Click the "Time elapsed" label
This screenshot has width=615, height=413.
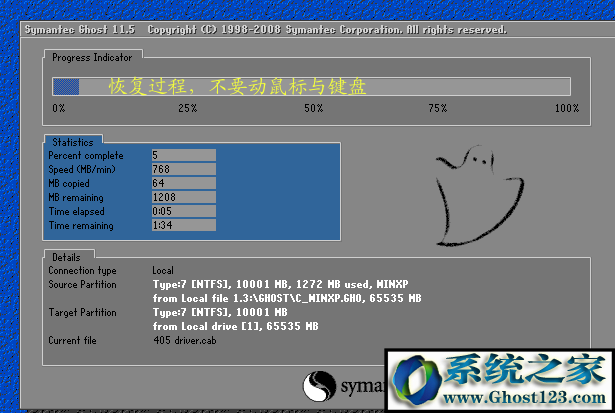coord(77,211)
